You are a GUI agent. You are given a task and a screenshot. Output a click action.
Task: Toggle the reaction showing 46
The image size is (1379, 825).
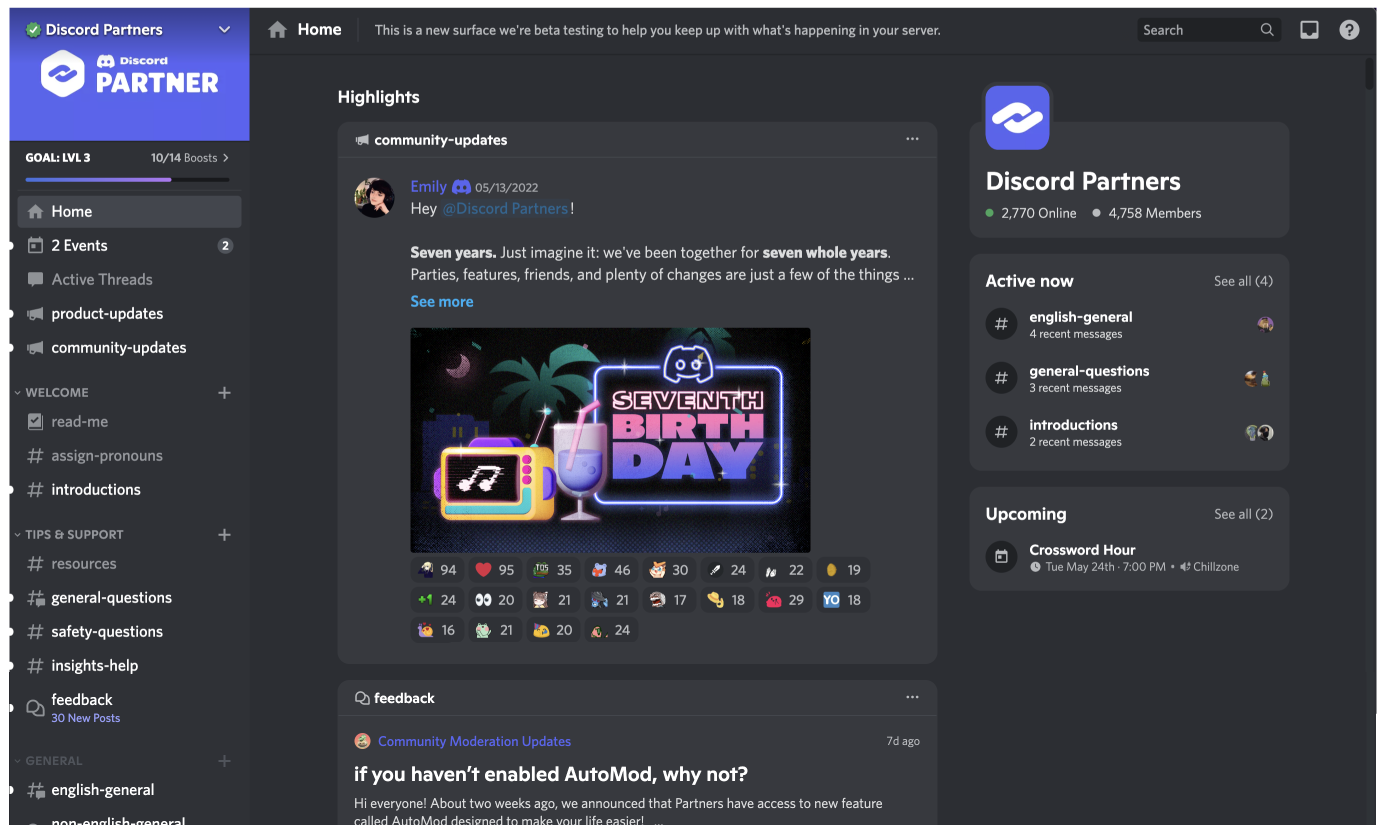[611, 570]
